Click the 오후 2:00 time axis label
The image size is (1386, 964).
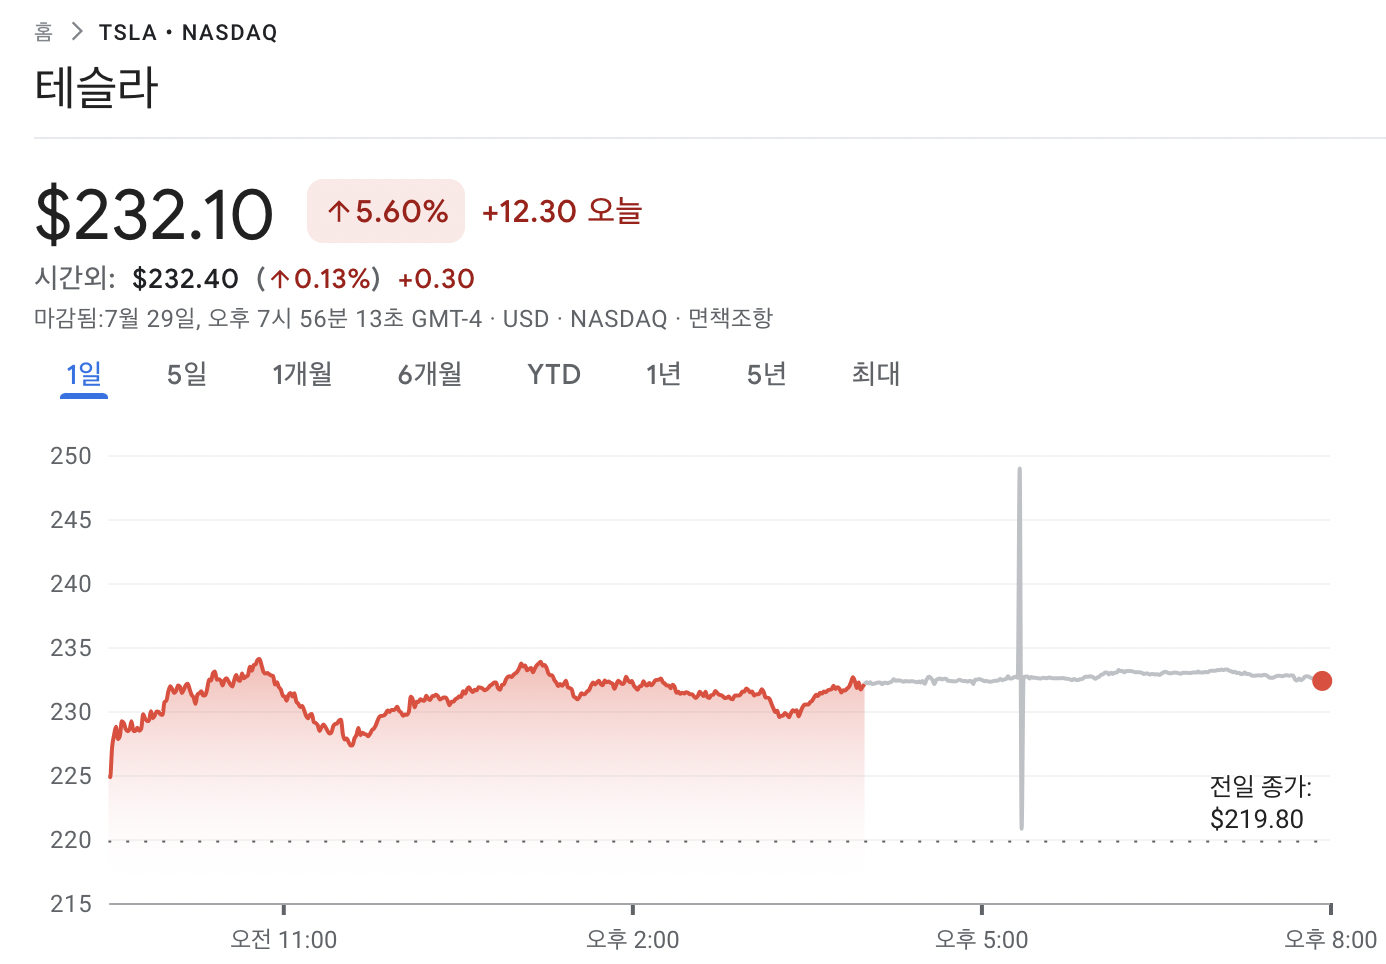click(632, 939)
